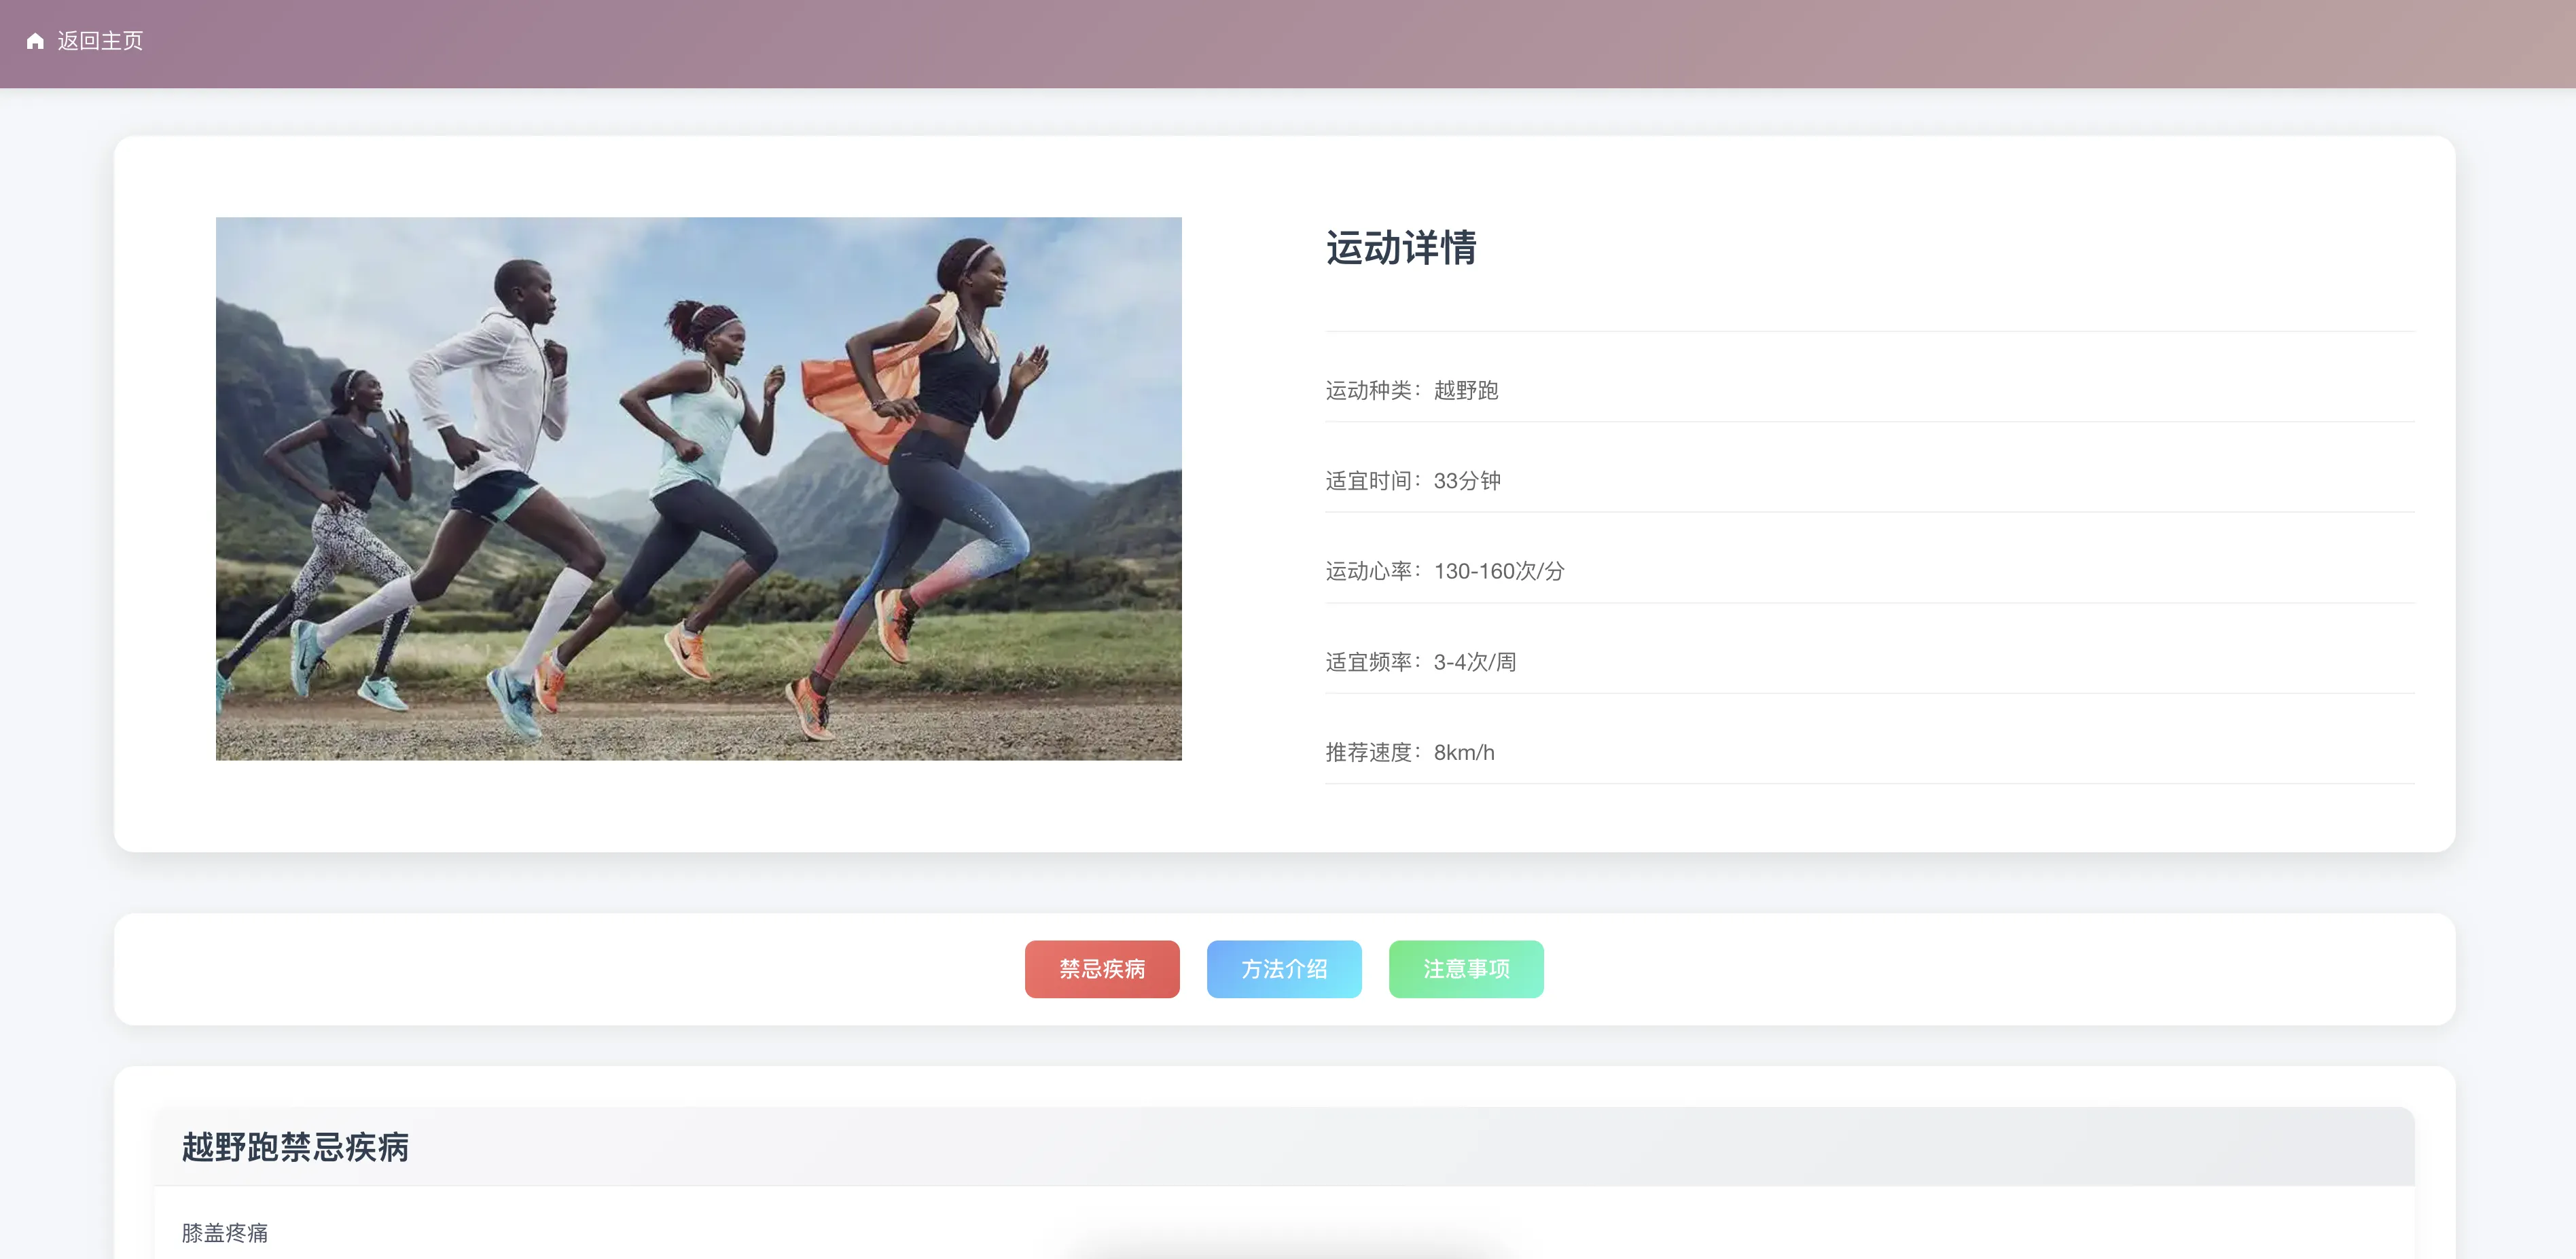
Task: Select the 130-160次/分 heart rate value
Action: (x=1498, y=571)
